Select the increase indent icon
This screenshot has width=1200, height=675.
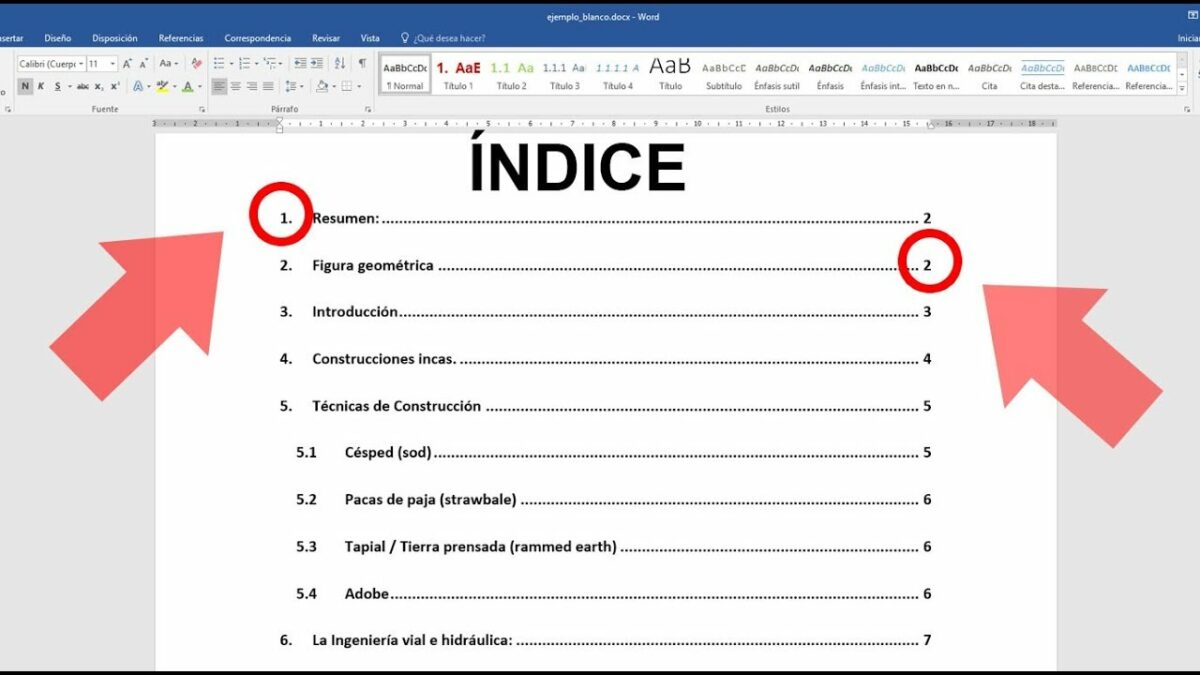click(316, 63)
